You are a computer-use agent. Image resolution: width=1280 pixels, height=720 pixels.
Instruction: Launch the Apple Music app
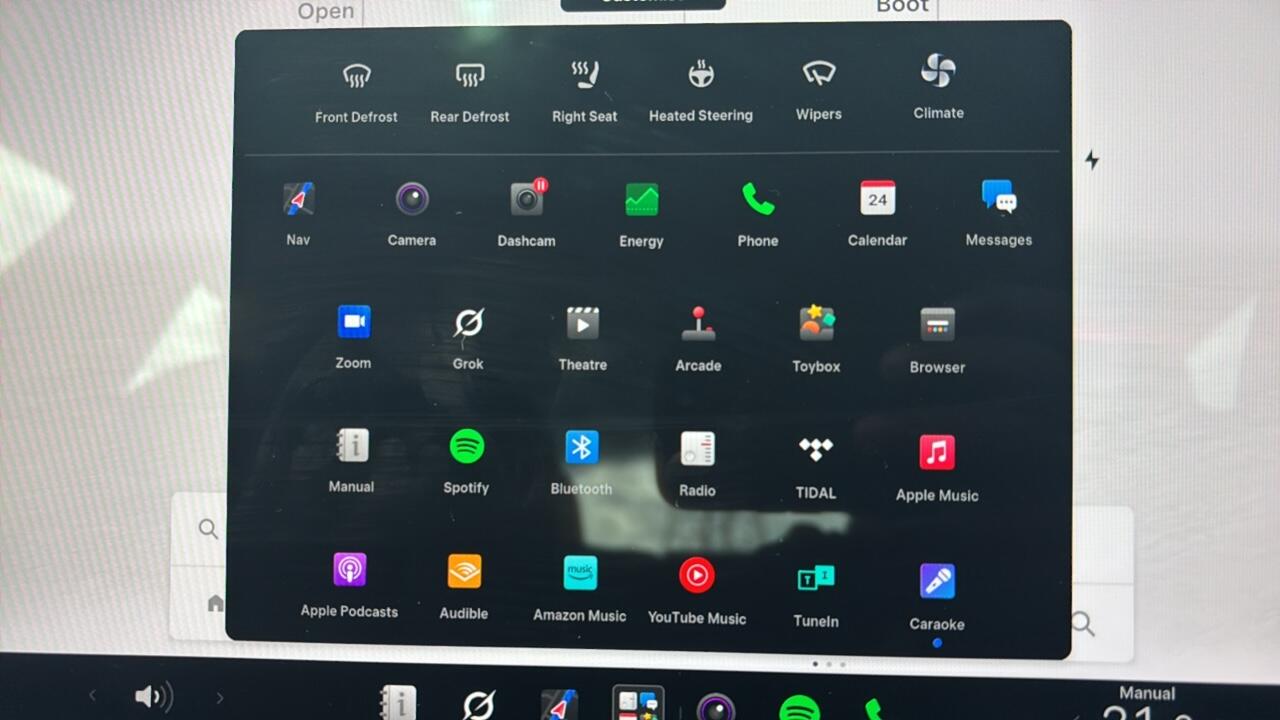click(x=937, y=468)
